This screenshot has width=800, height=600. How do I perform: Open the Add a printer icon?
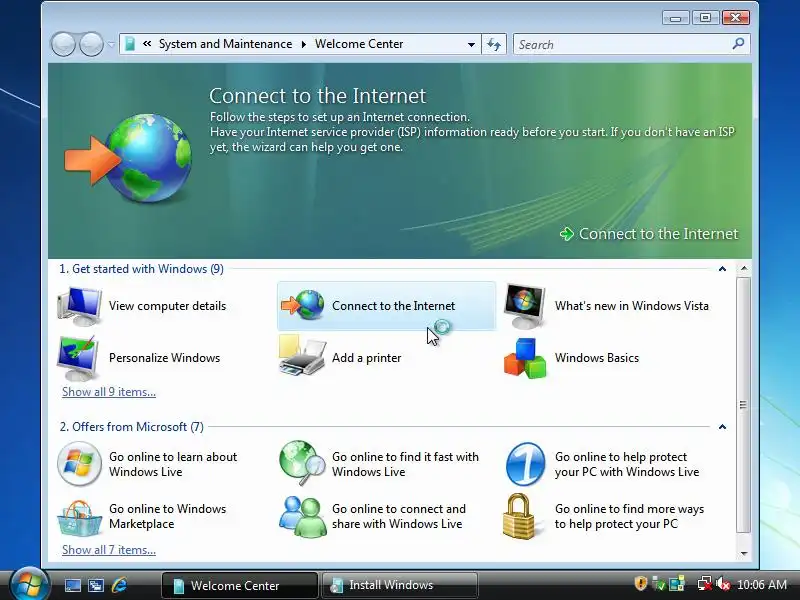tap(302, 356)
